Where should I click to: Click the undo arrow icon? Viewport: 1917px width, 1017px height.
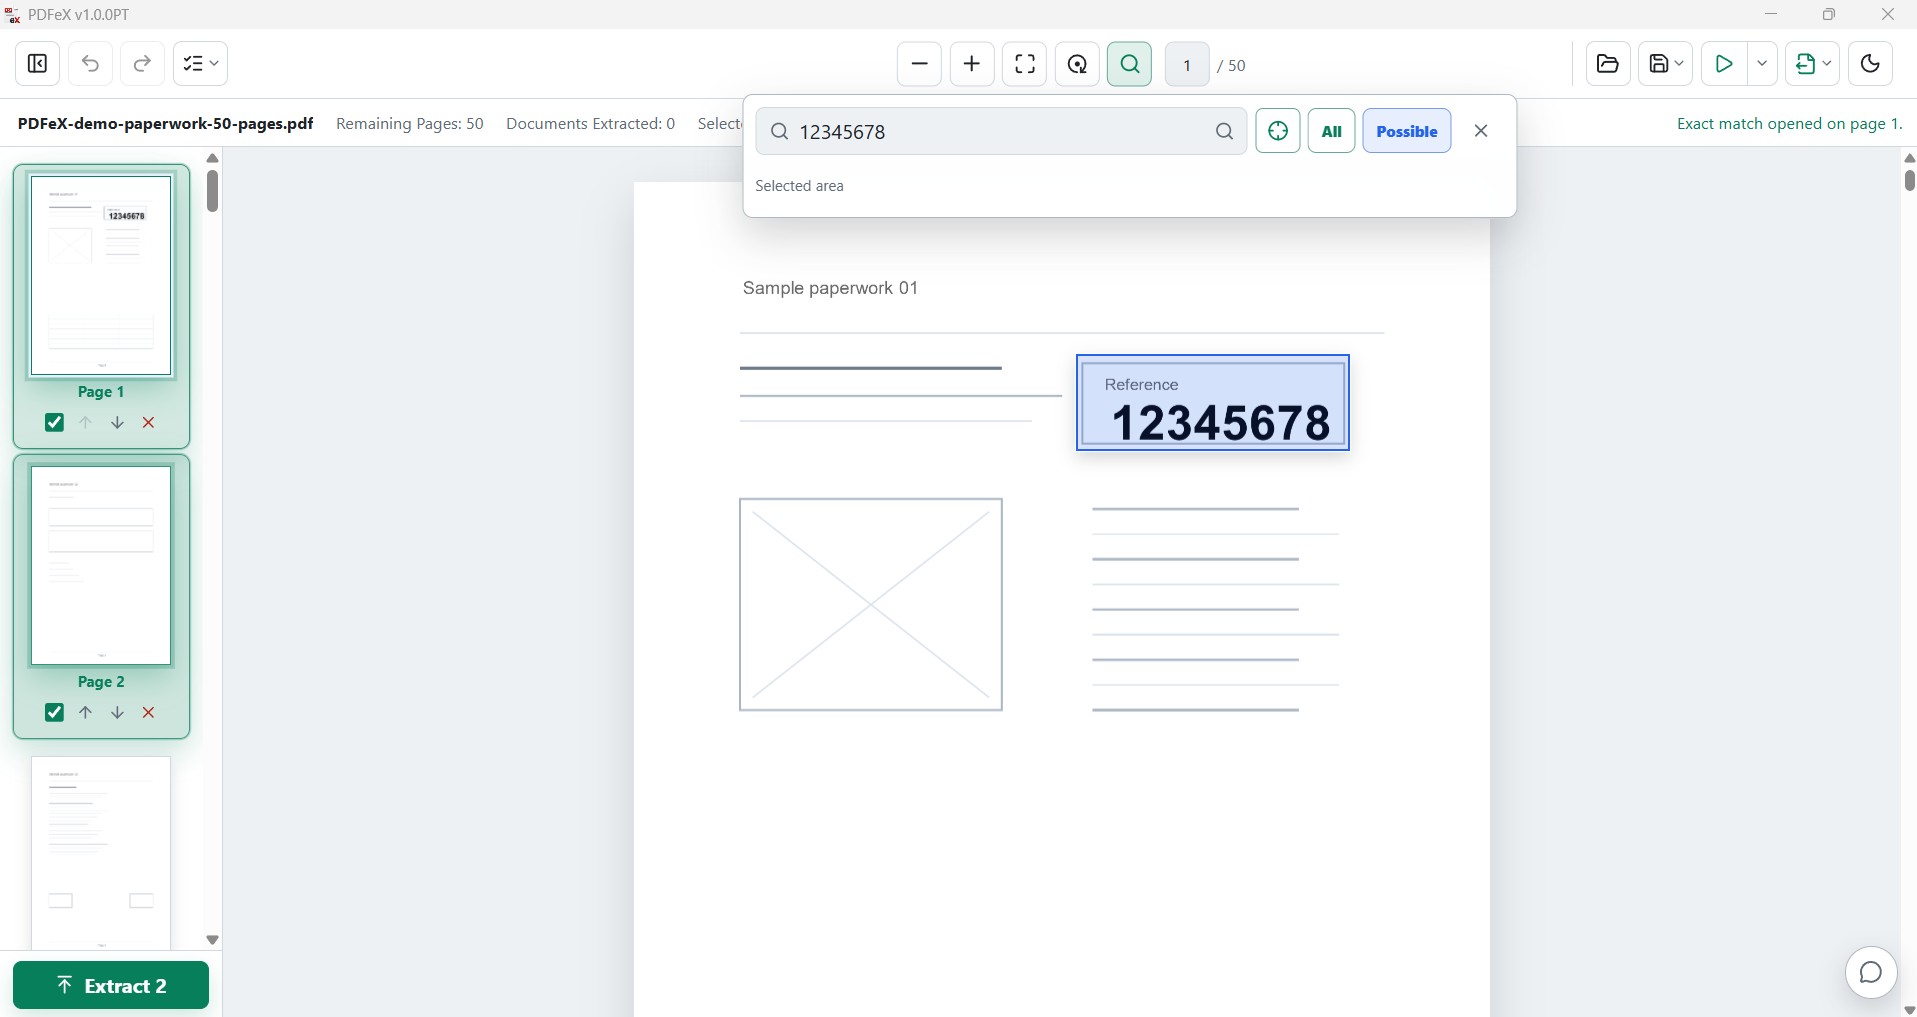tap(90, 64)
